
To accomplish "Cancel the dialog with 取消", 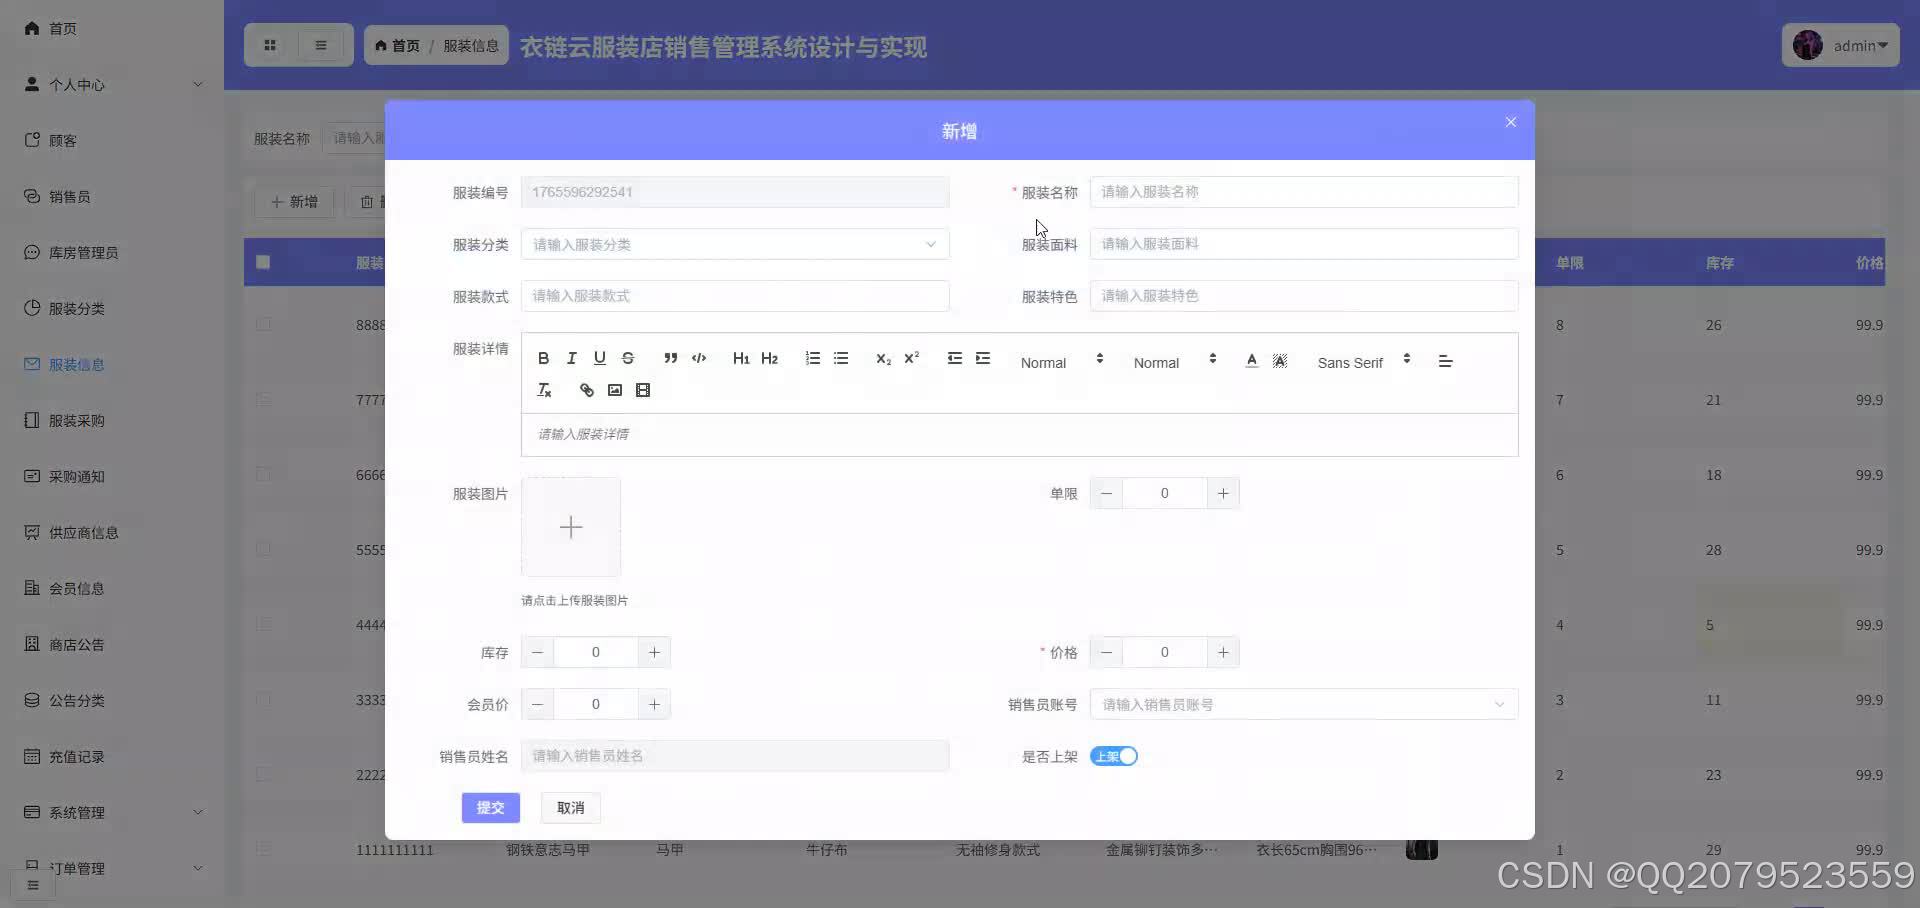I will point(570,807).
